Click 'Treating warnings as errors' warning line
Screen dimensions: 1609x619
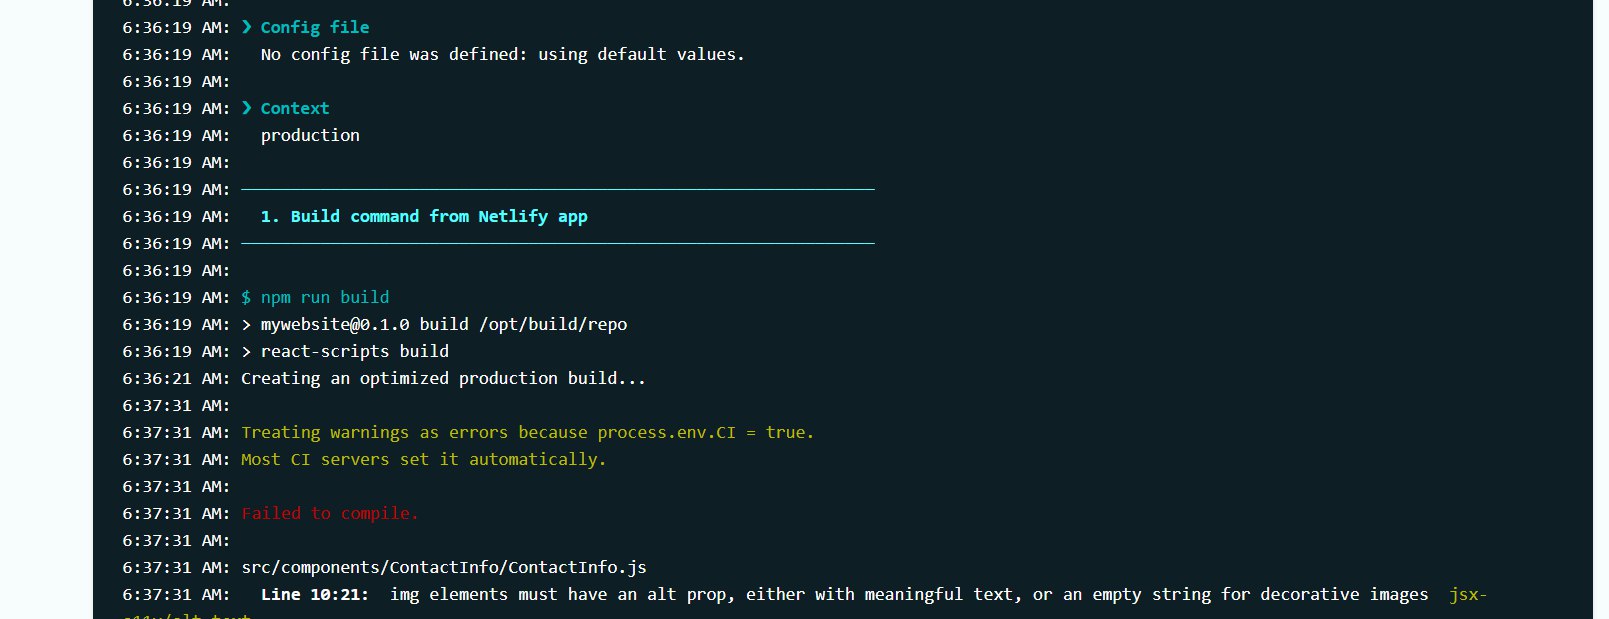pyautogui.click(x=528, y=432)
